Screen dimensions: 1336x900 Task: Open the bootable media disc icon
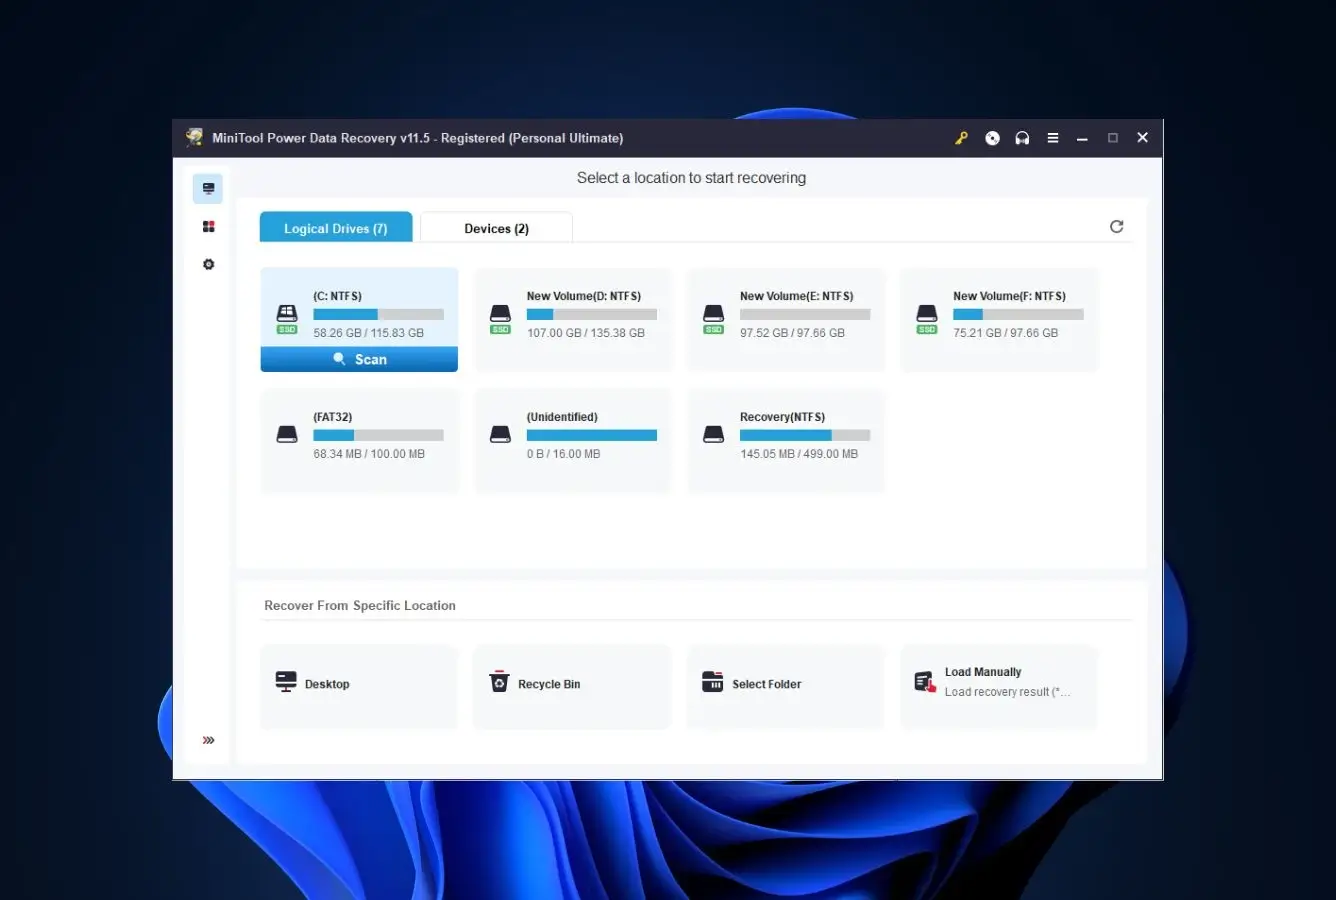(992, 138)
